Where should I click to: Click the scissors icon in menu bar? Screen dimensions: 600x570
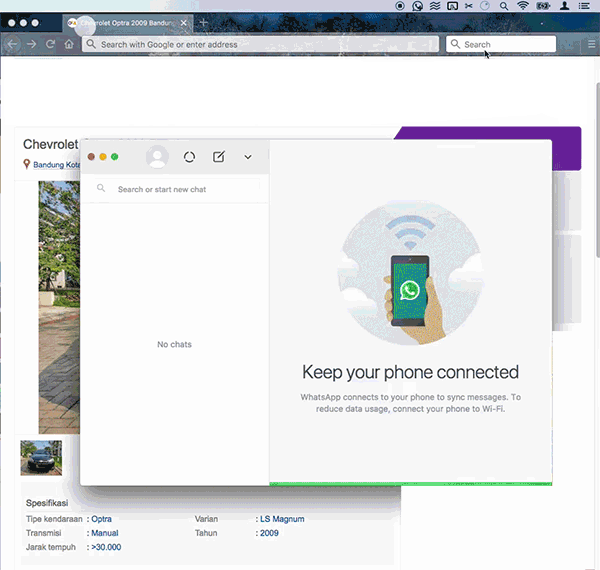click(469, 6)
